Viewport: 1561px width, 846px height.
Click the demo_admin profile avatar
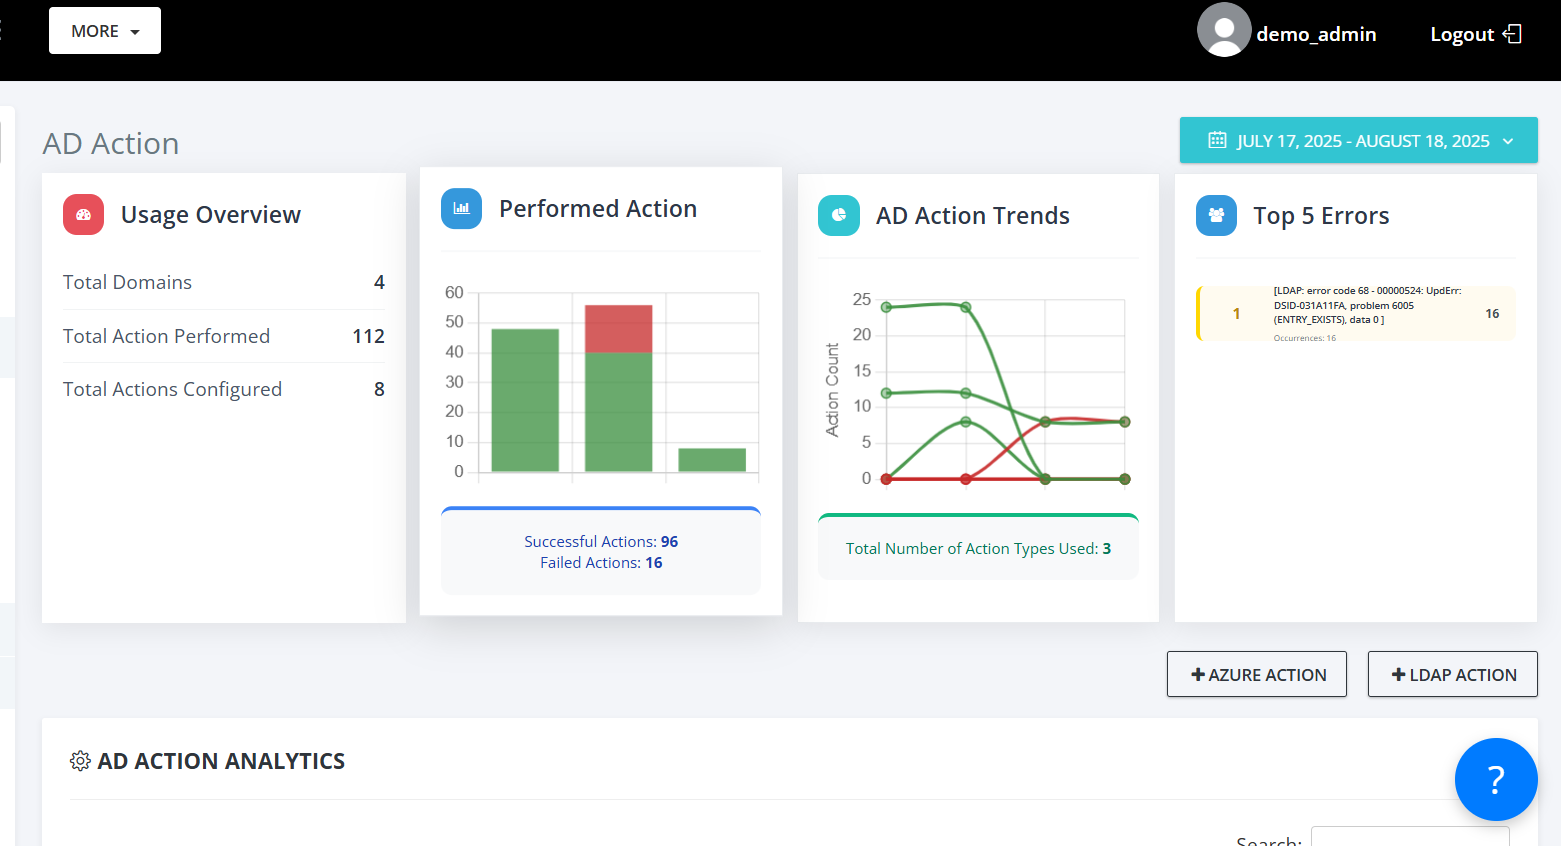pyautogui.click(x=1224, y=30)
